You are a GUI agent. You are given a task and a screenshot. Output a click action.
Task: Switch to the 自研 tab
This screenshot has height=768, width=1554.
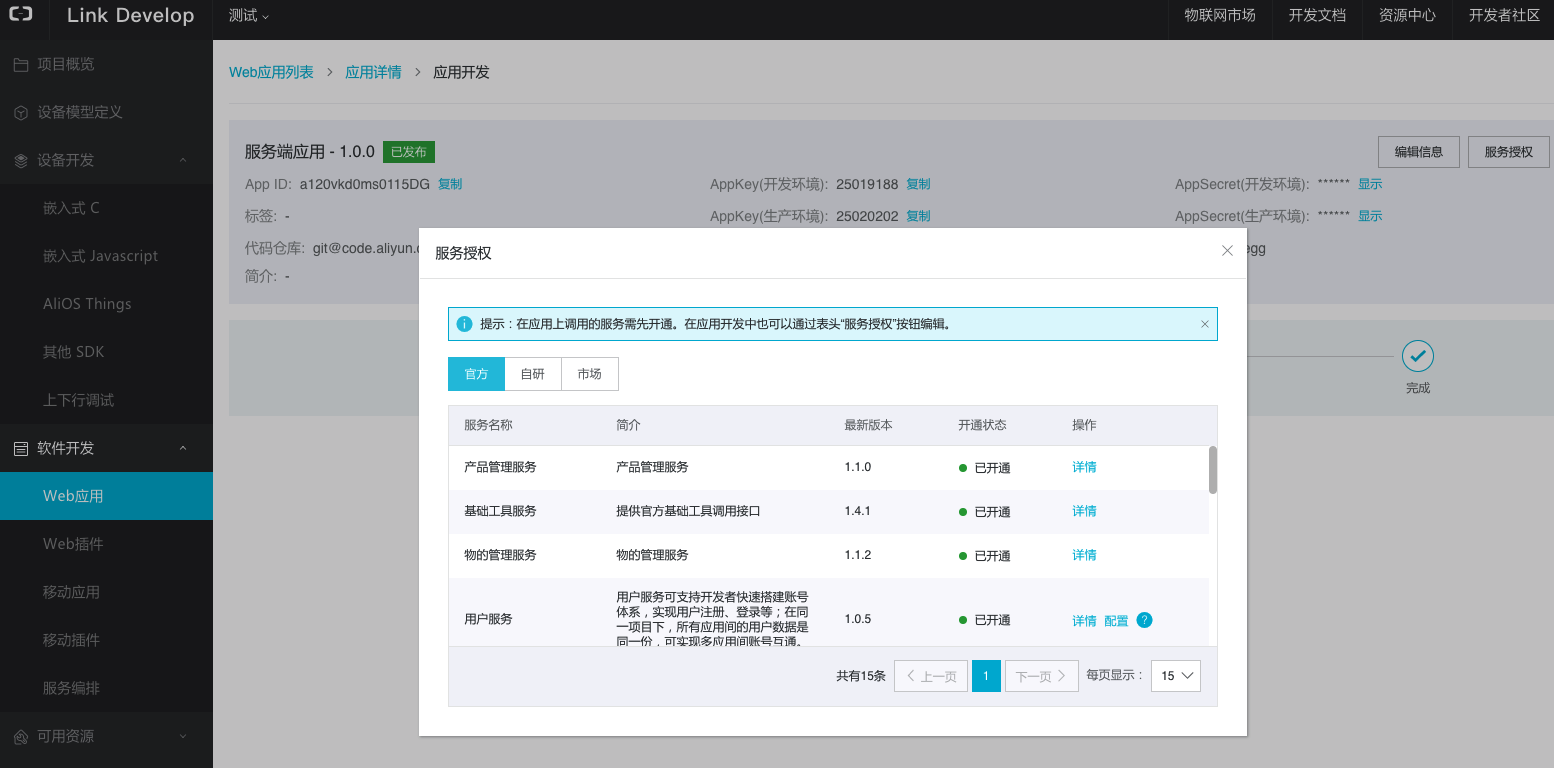coord(533,374)
